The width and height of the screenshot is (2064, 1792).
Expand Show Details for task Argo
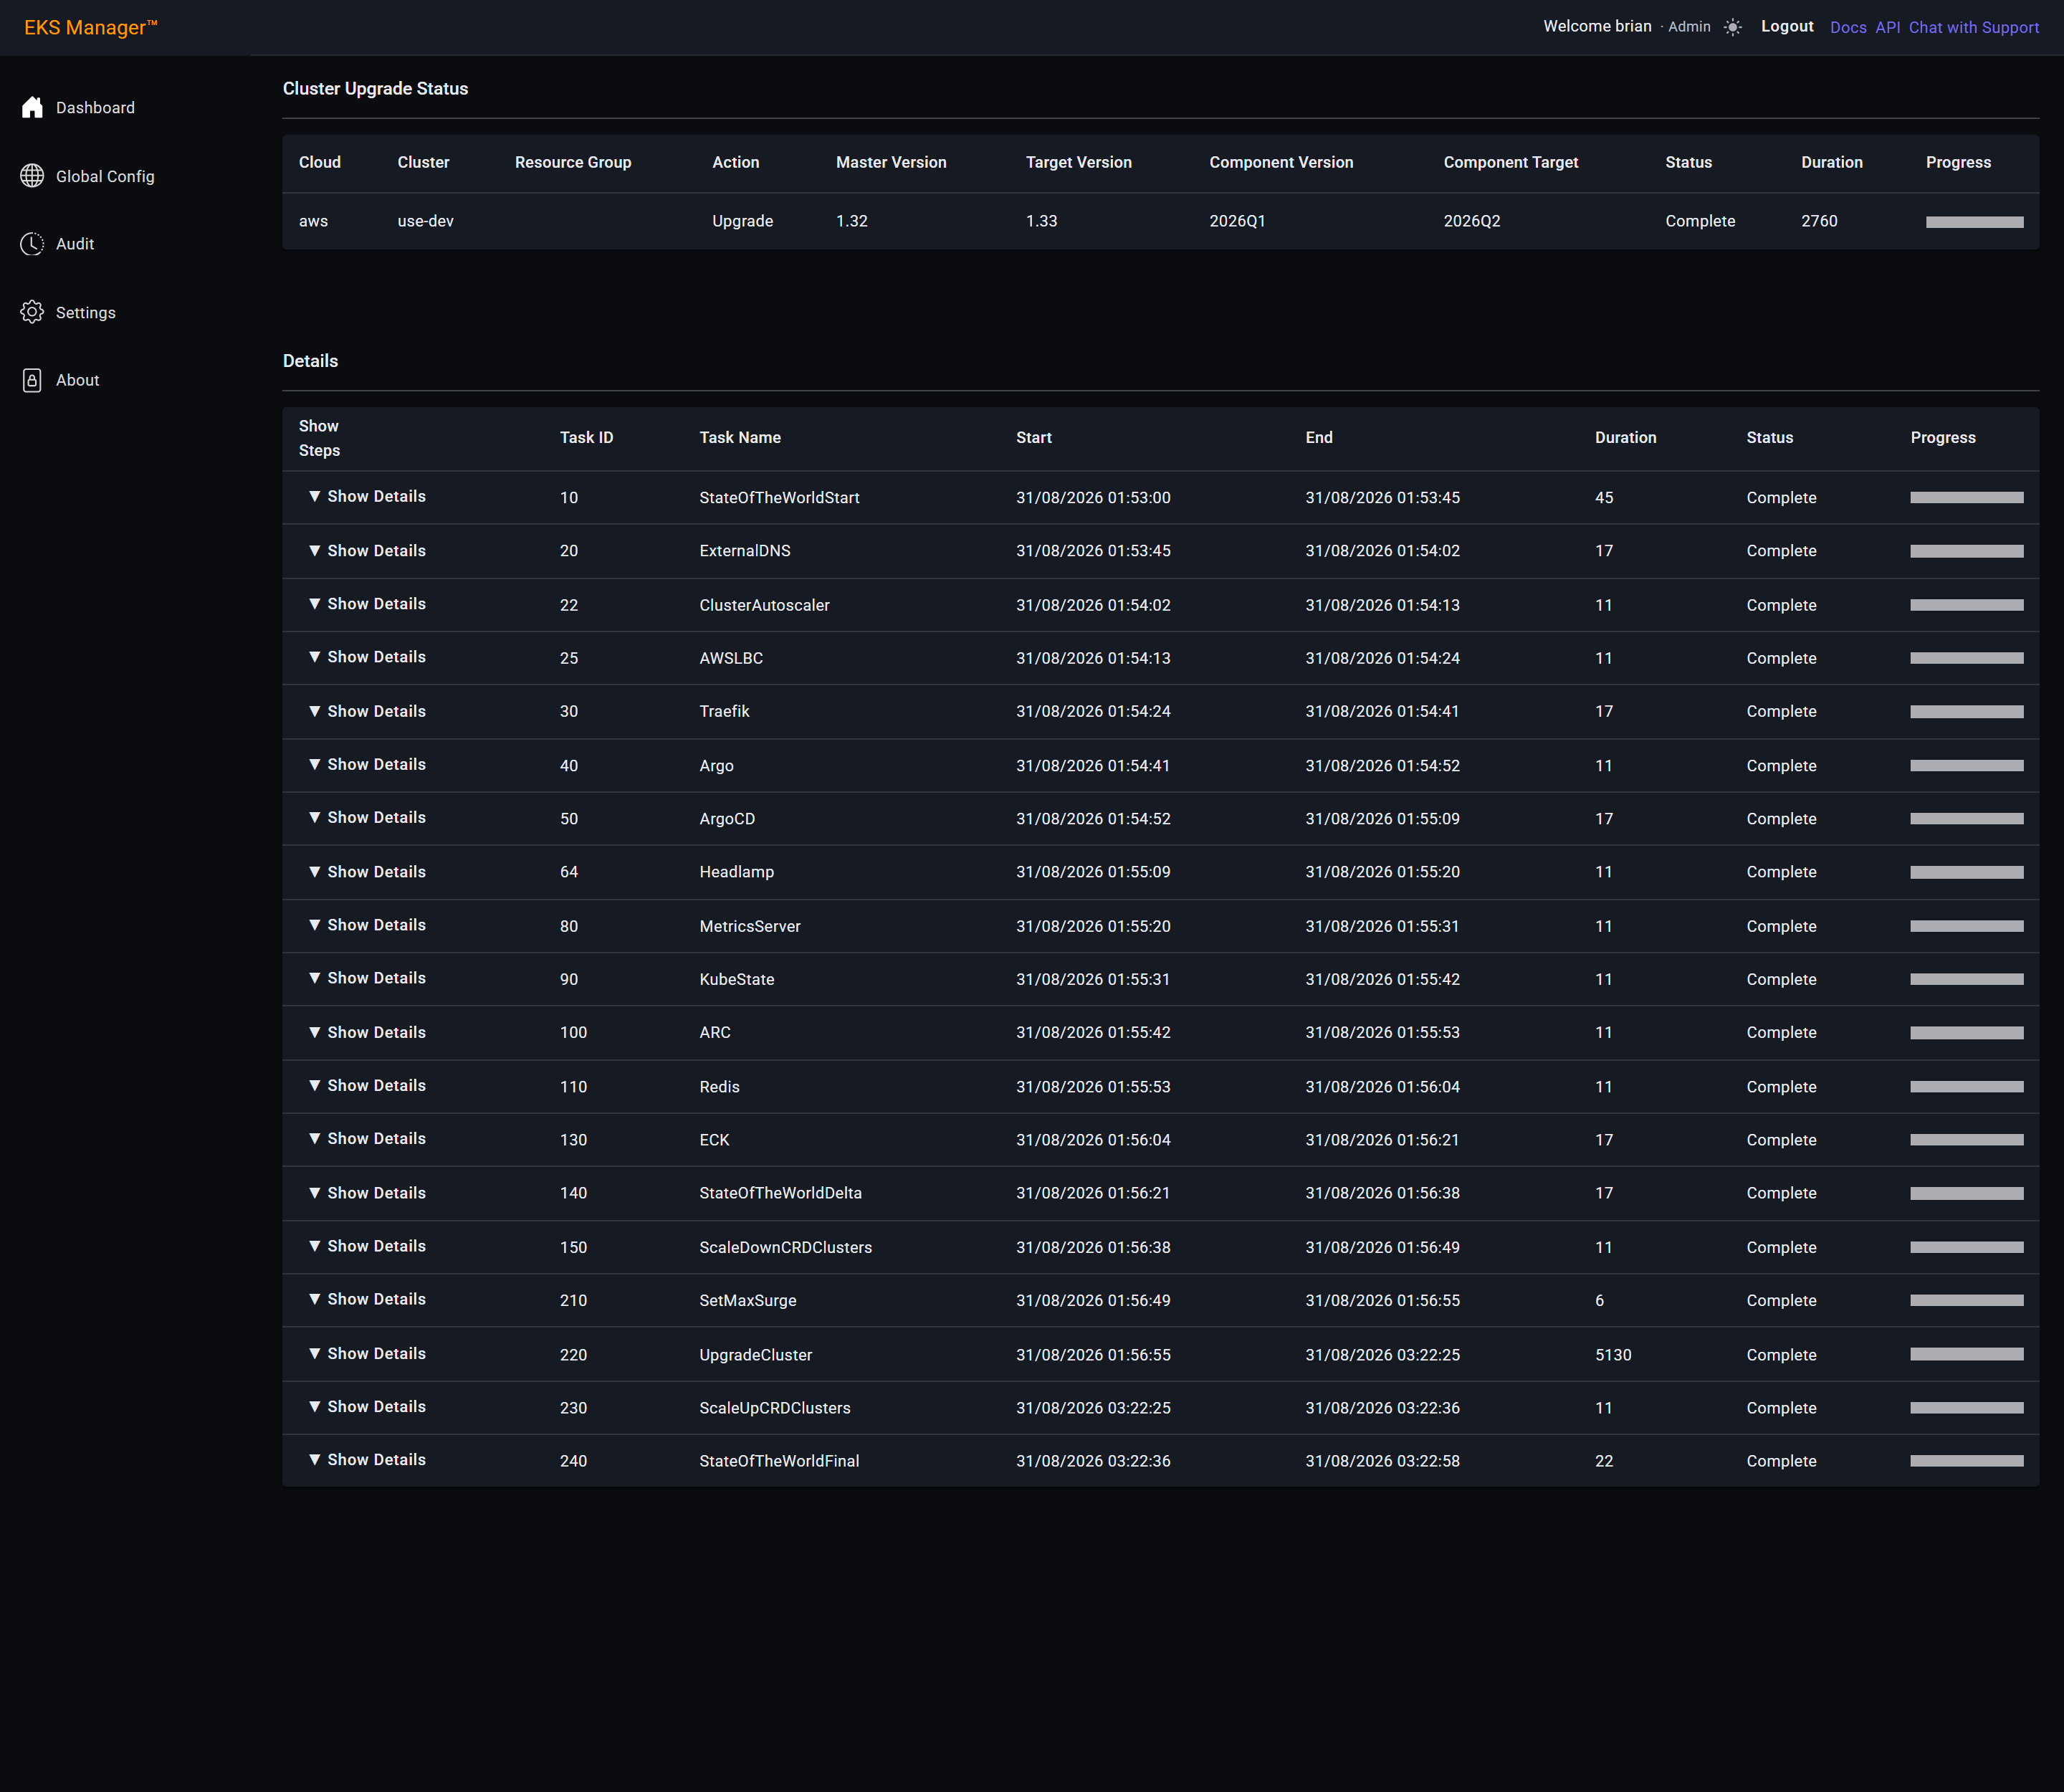(367, 764)
